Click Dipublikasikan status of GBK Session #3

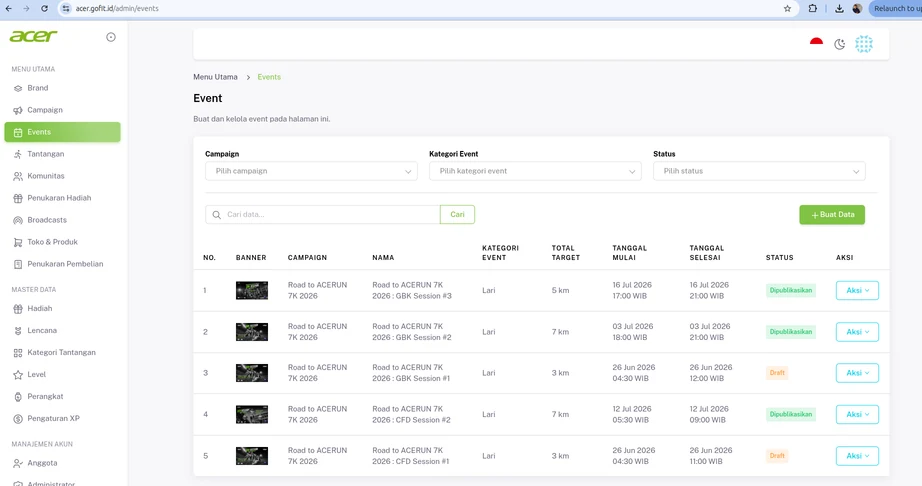click(791, 290)
